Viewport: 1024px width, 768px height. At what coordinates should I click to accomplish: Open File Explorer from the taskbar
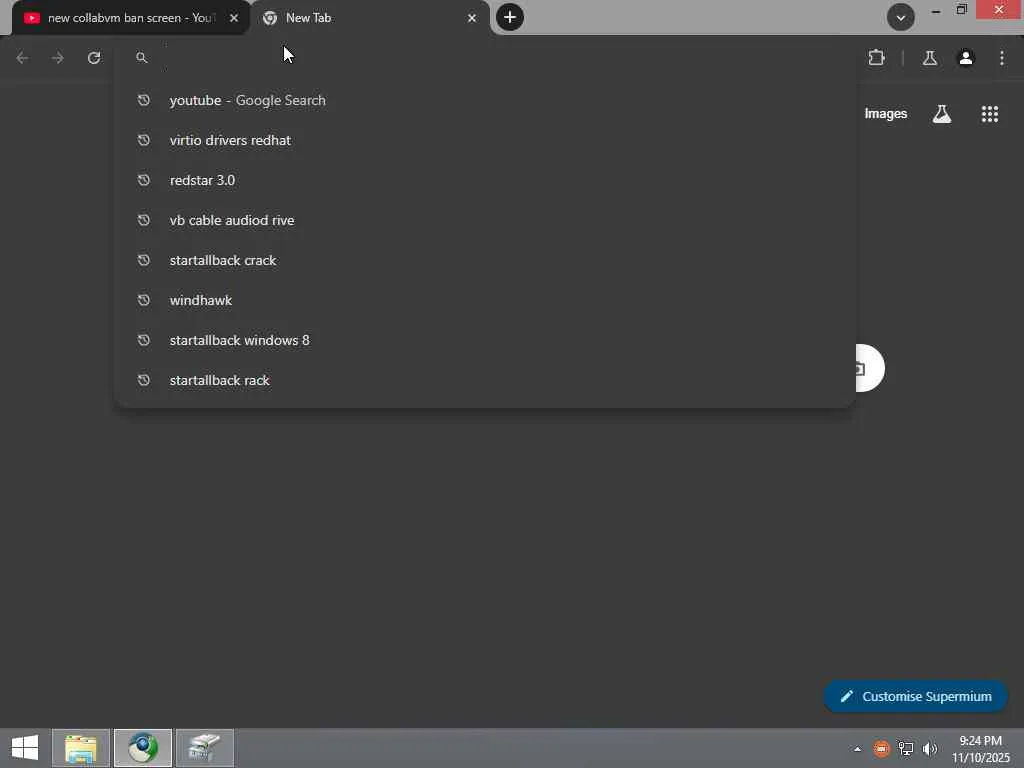pos(81,748)
